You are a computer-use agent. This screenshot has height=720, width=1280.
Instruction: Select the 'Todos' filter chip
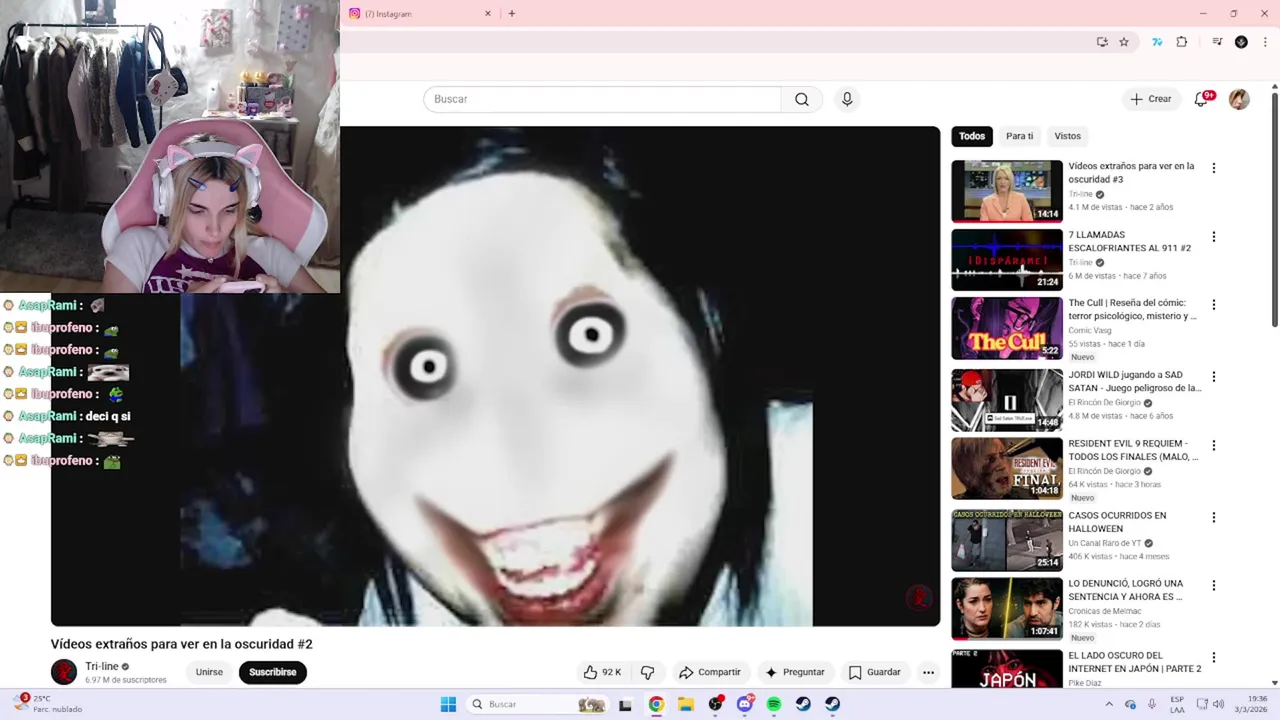click(972, 136)
